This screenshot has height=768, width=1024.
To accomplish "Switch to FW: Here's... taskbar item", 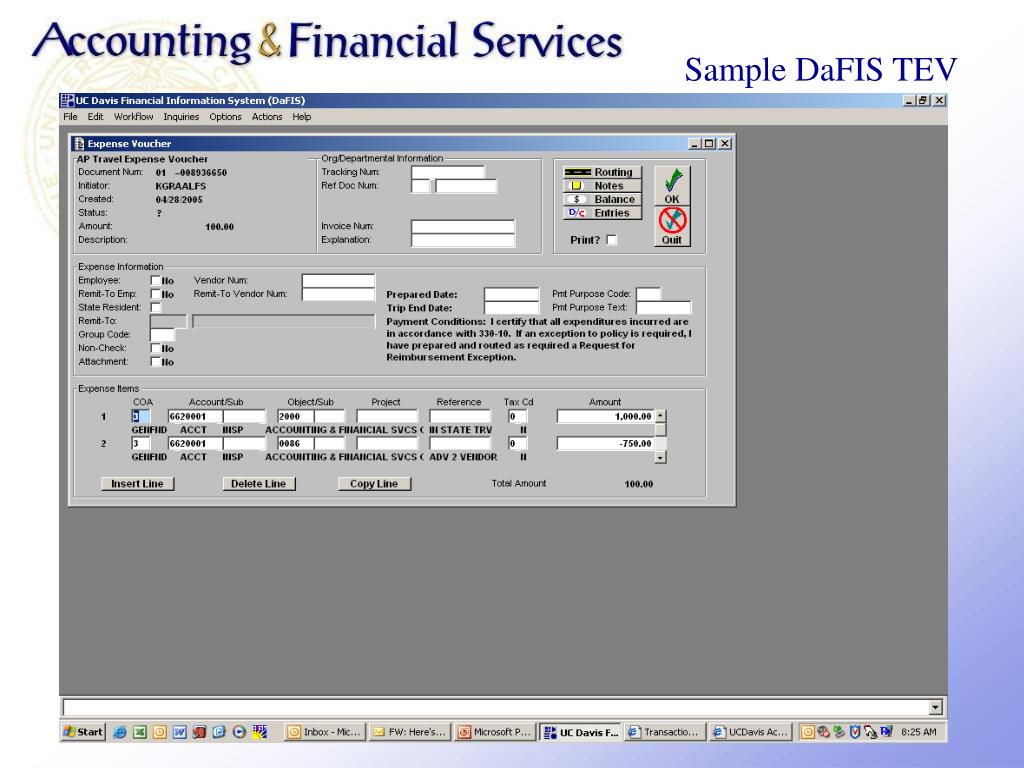I will tap(409, 732).
